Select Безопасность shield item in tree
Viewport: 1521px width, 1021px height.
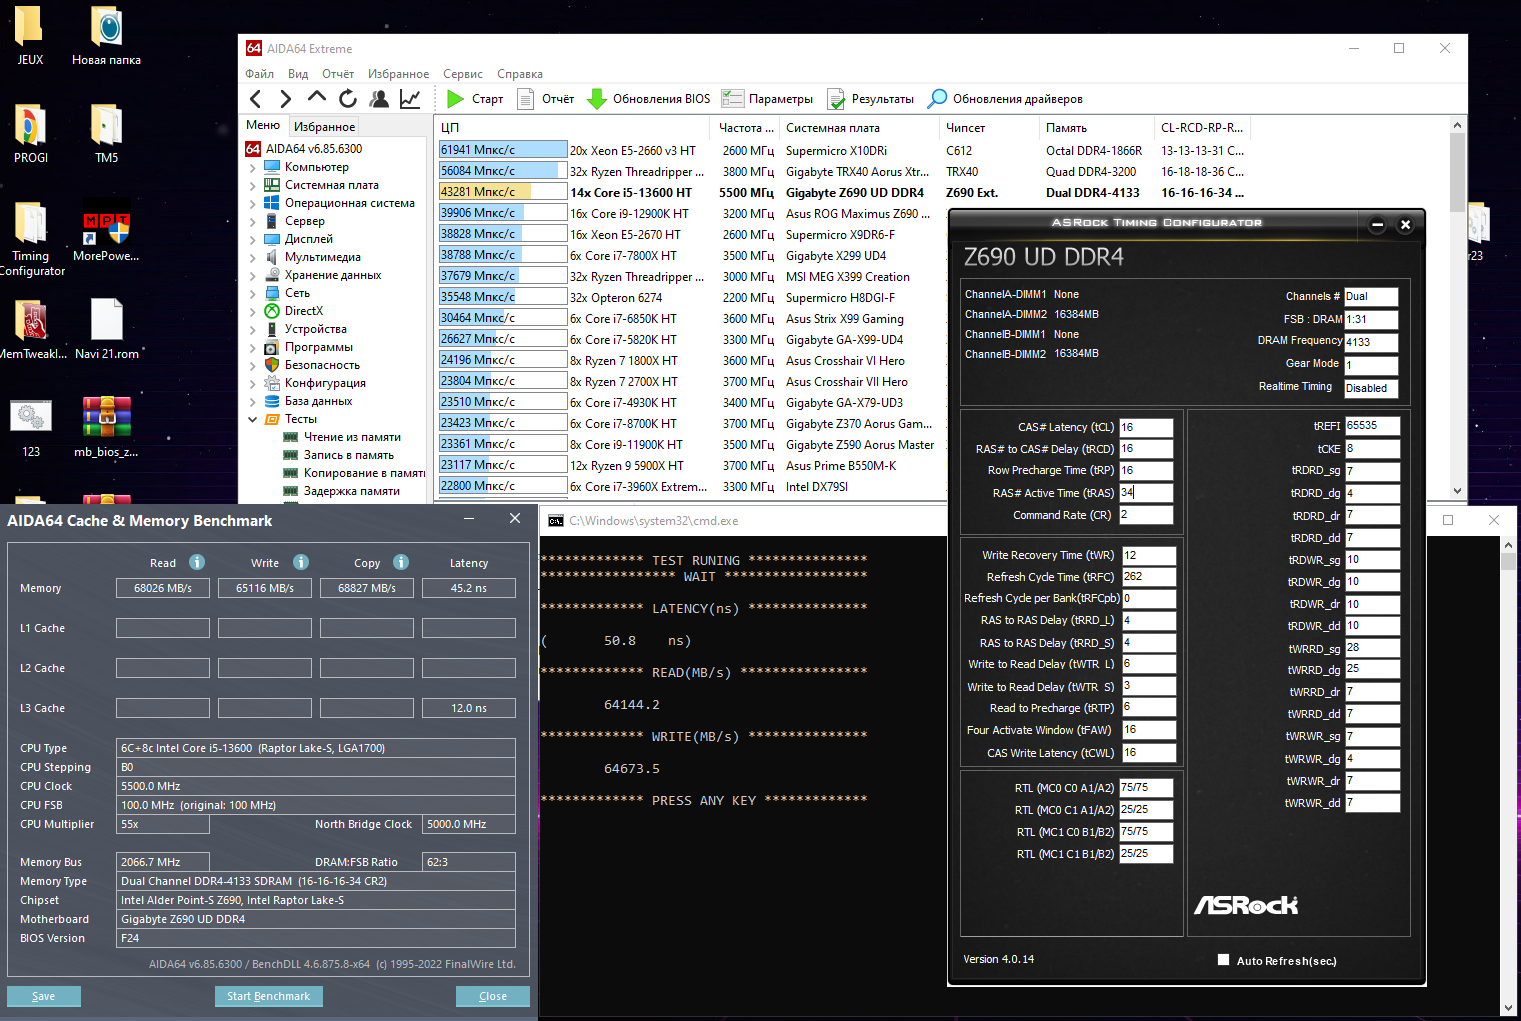(322, 365)
